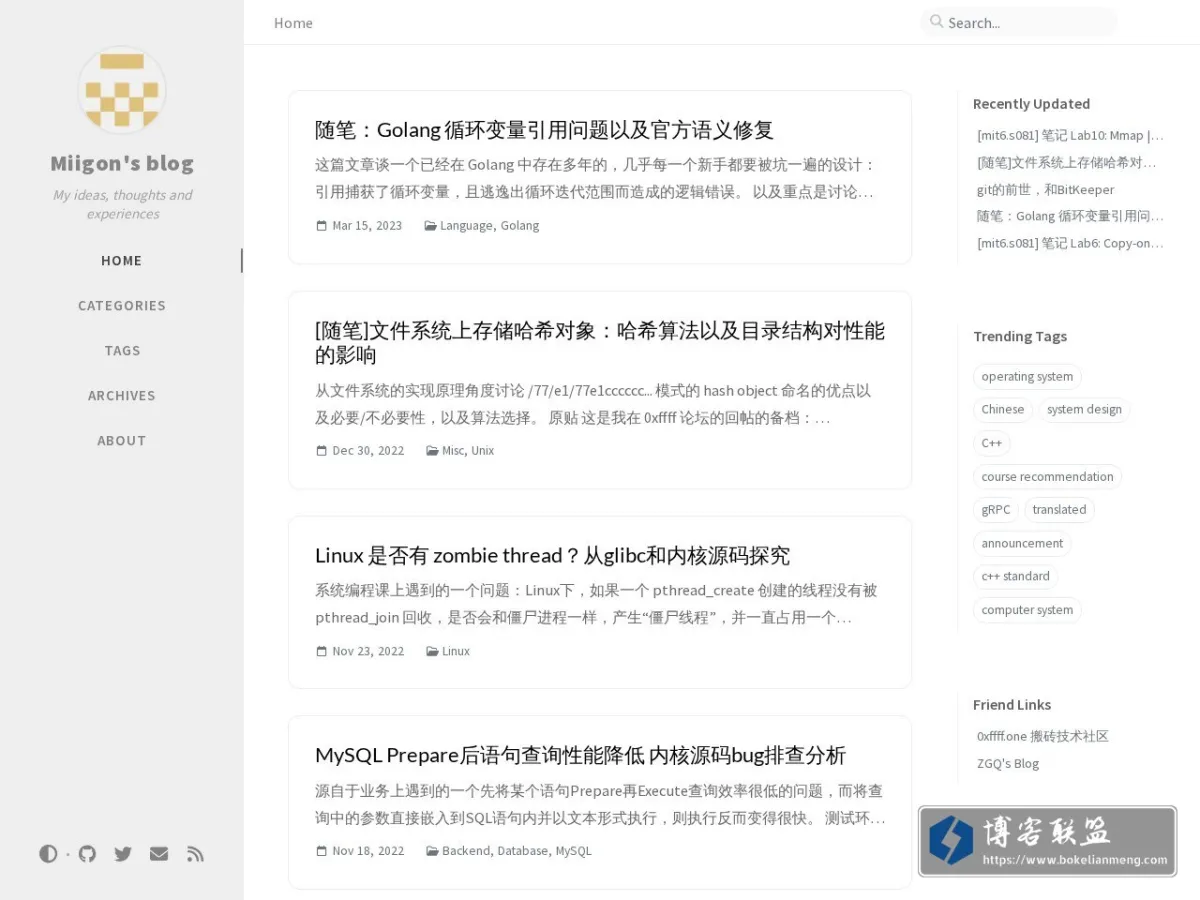Viewport: 1200px width, 900px height.
Task: Click the 'Nov 23, 2022' post date
Action: pos(368,651)
